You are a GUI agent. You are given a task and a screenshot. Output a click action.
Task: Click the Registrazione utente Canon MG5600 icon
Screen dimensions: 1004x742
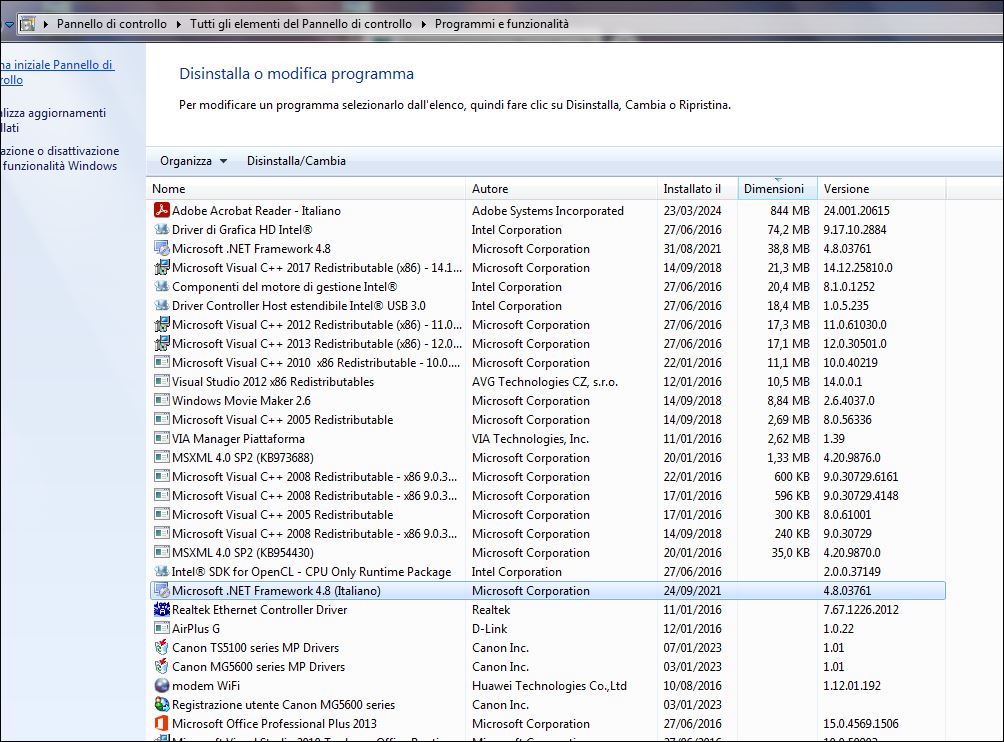click(x=161, y=704)
